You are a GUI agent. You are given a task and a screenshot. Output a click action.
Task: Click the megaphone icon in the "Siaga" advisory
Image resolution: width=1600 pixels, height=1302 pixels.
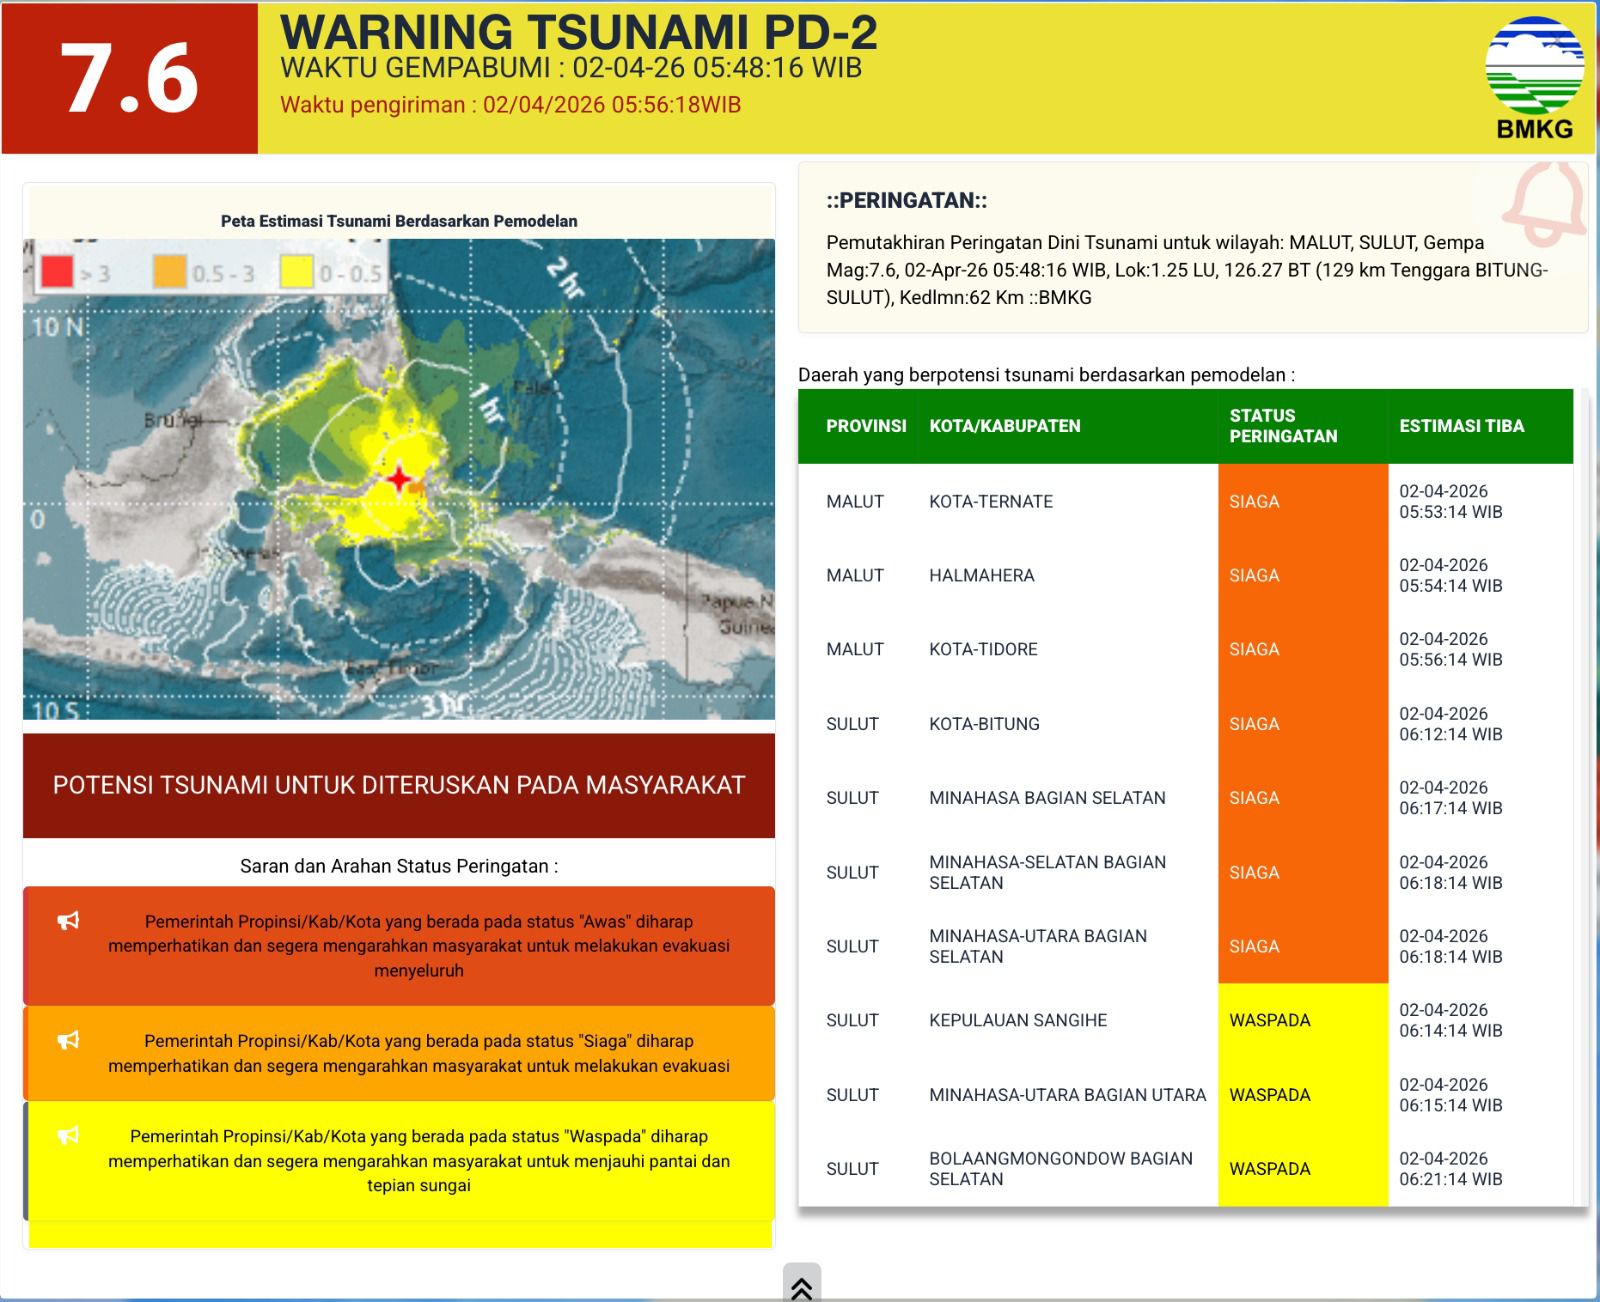click(68, 1040)
